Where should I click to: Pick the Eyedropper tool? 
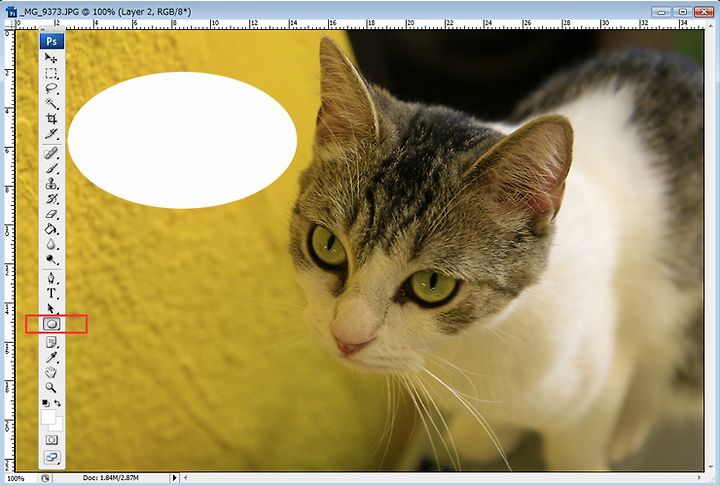[x=51, y=357]
